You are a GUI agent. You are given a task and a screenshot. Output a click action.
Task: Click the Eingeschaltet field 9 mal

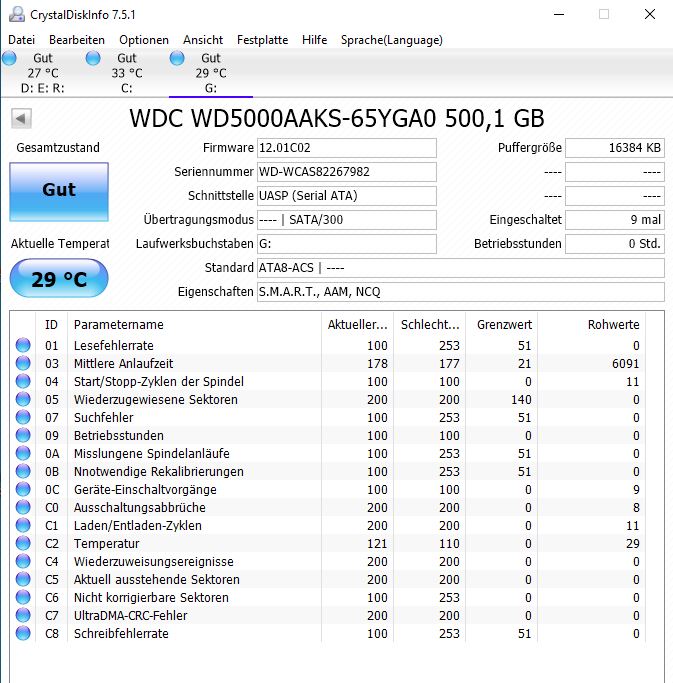(615, 220)
